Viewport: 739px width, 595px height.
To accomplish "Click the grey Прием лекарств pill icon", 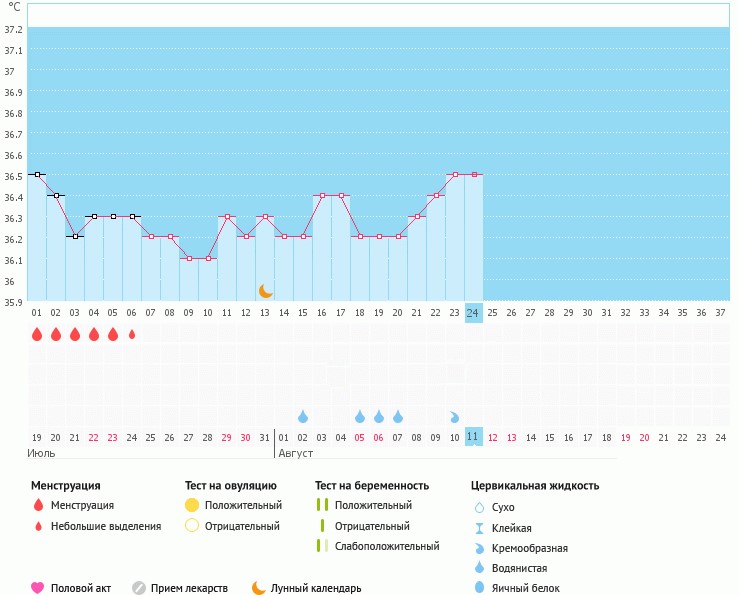I will 139,588.
